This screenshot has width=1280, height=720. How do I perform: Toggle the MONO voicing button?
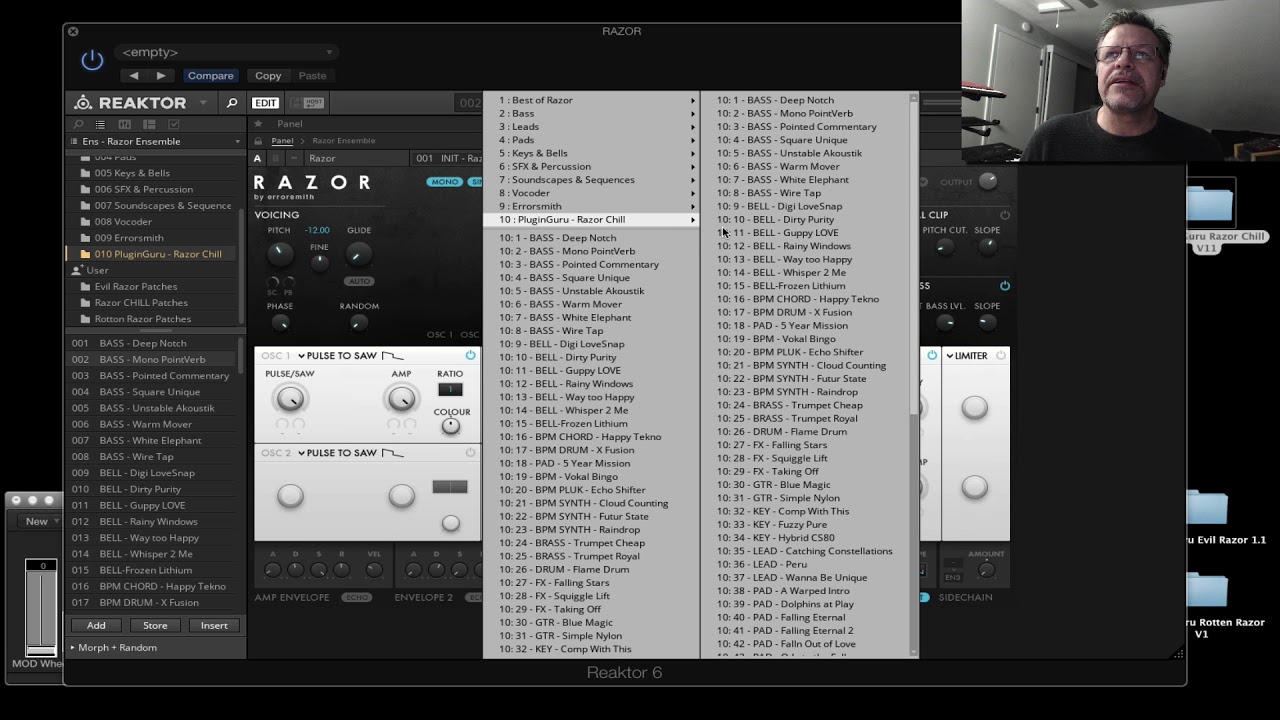pyautogui.click(x=444, y=182)
